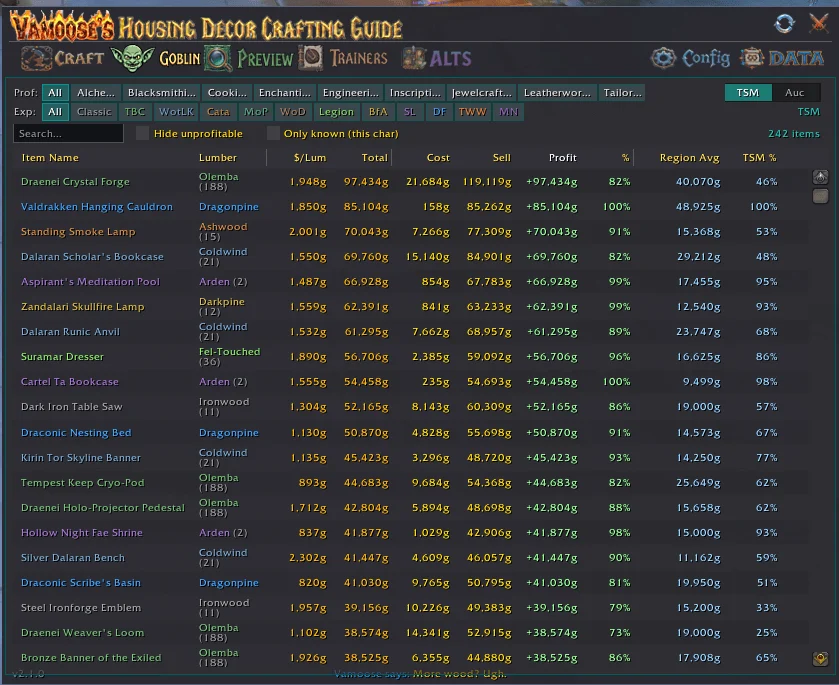Open Config gear icon
This screenshot has height=685, width=839.
[x=664, y=58]
